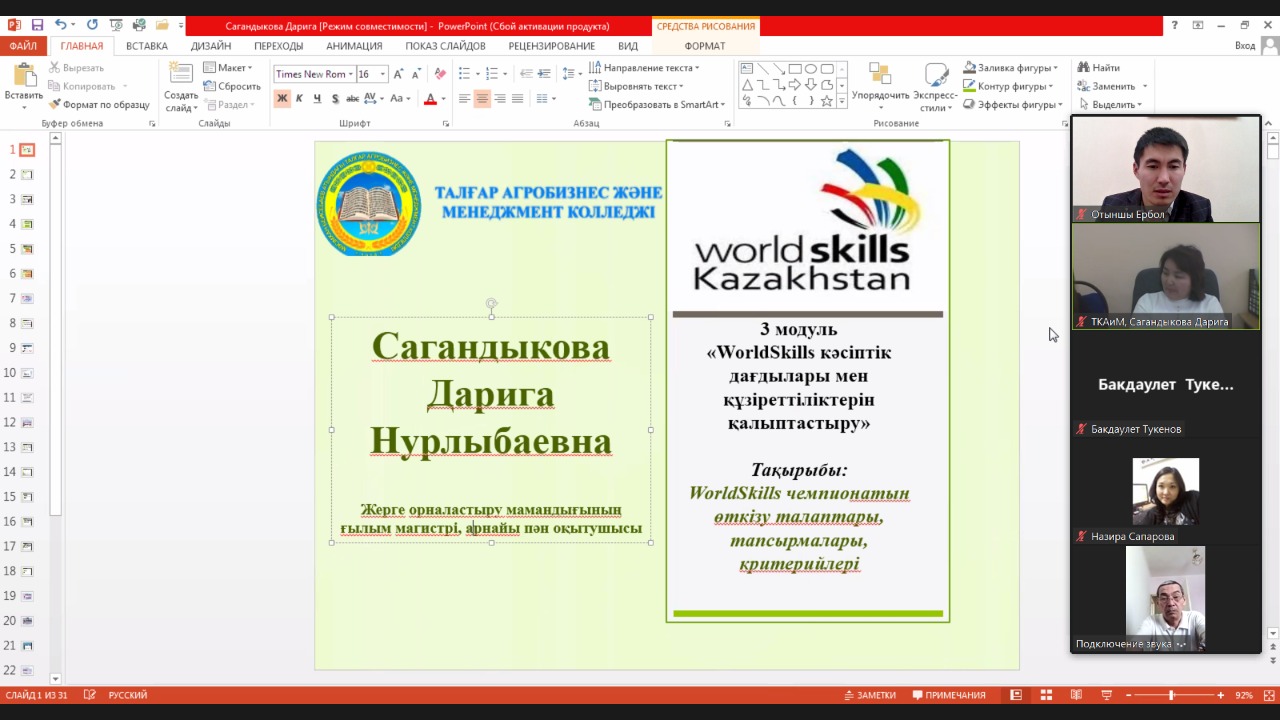Click the Paste (Вставить) clipboard icon

coord(24,76)
